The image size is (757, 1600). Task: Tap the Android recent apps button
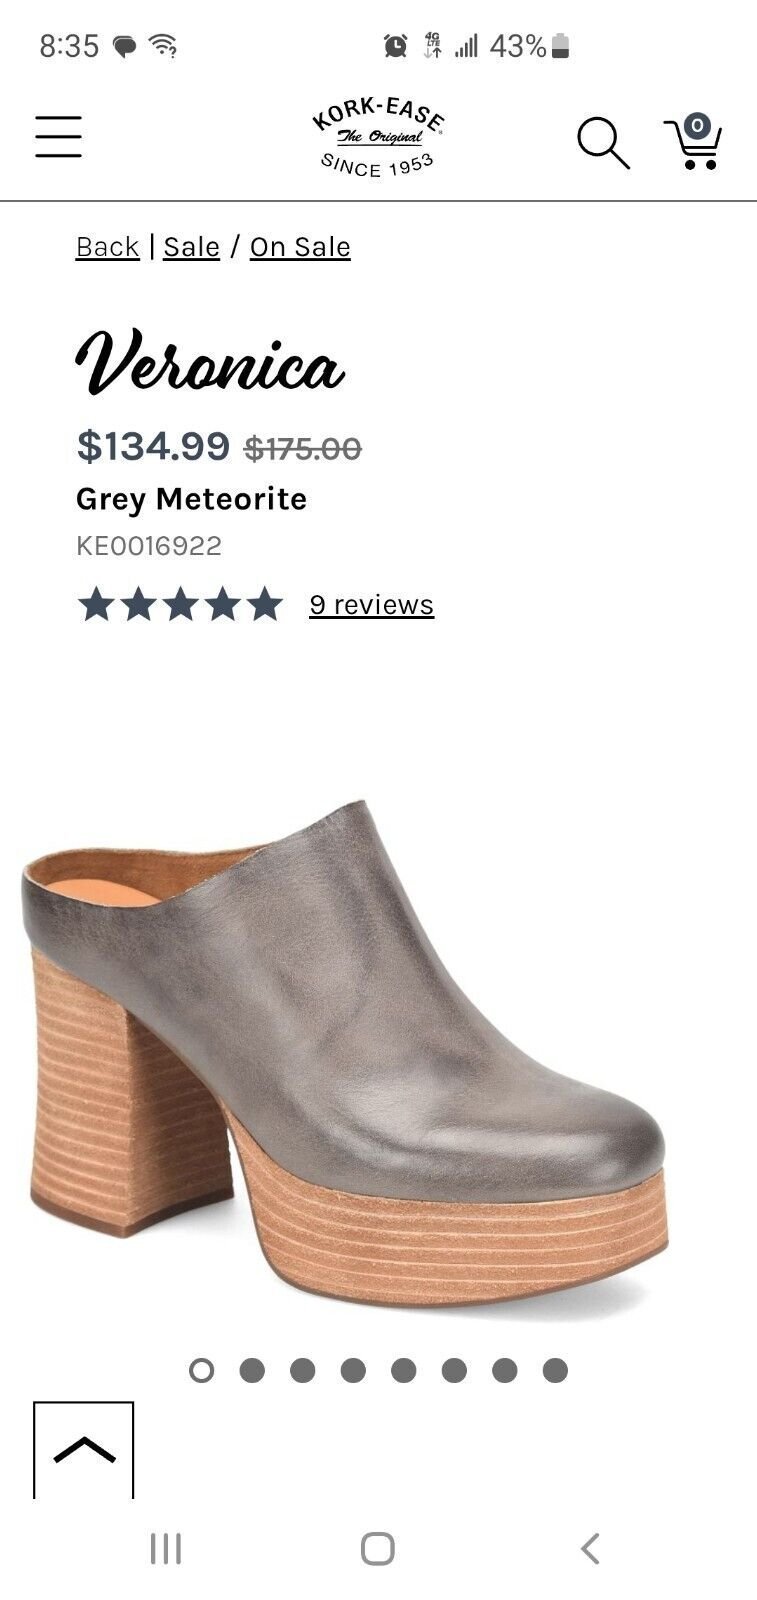point(166,1549)
